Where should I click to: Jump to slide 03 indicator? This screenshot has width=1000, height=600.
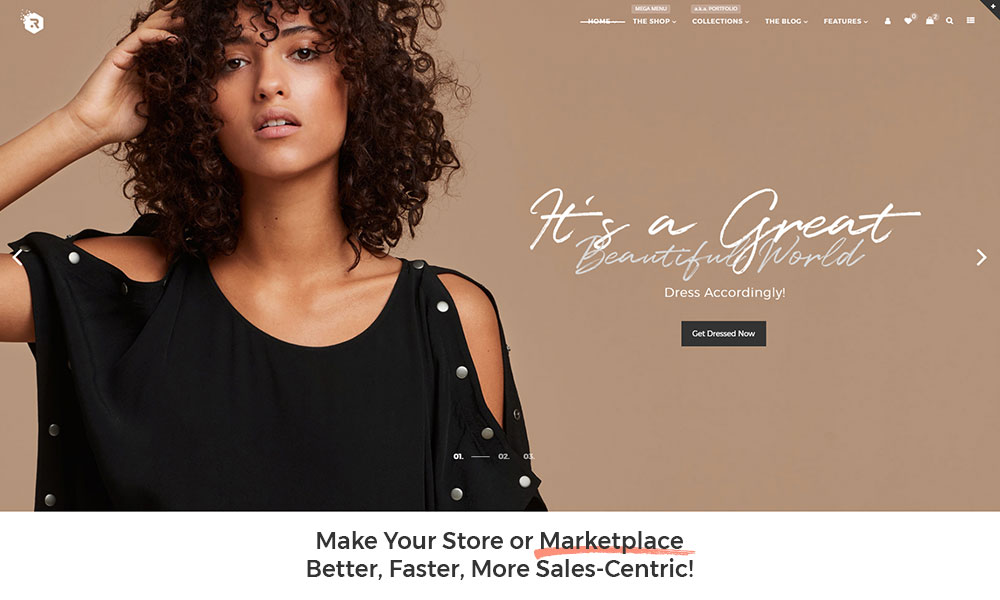(529, 457)
